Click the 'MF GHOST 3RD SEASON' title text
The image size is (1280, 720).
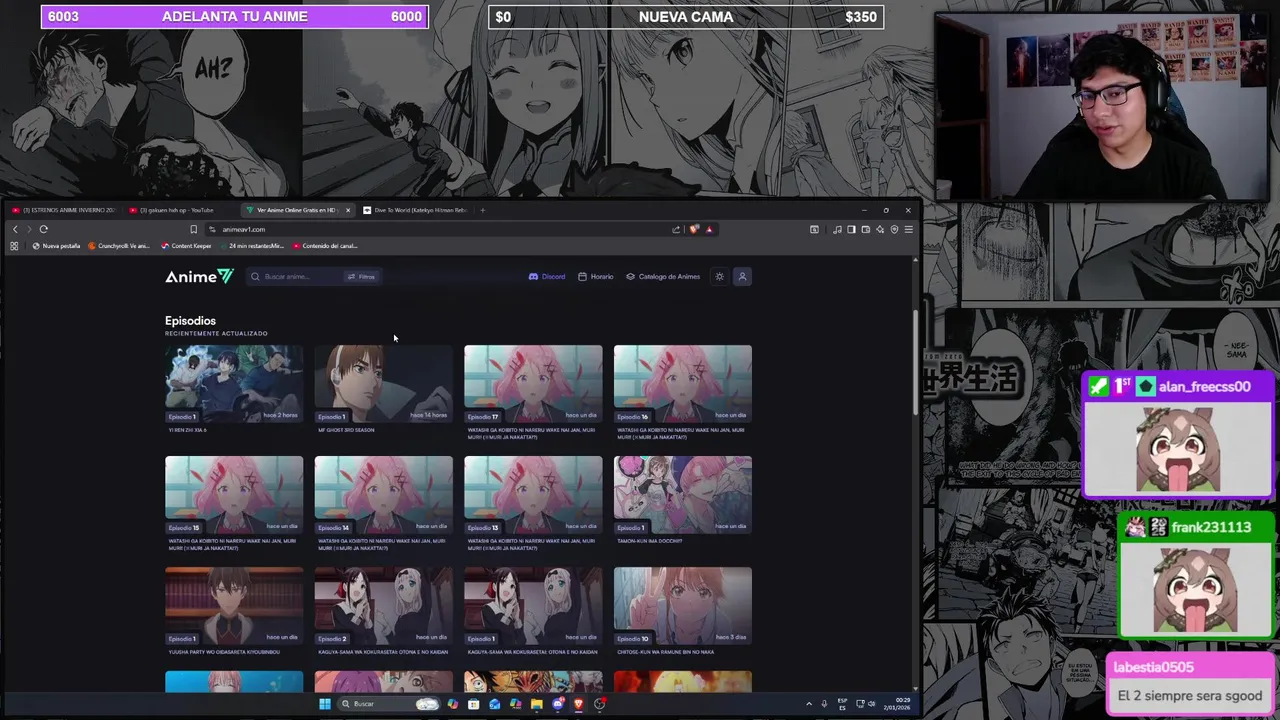coord(346,430)
